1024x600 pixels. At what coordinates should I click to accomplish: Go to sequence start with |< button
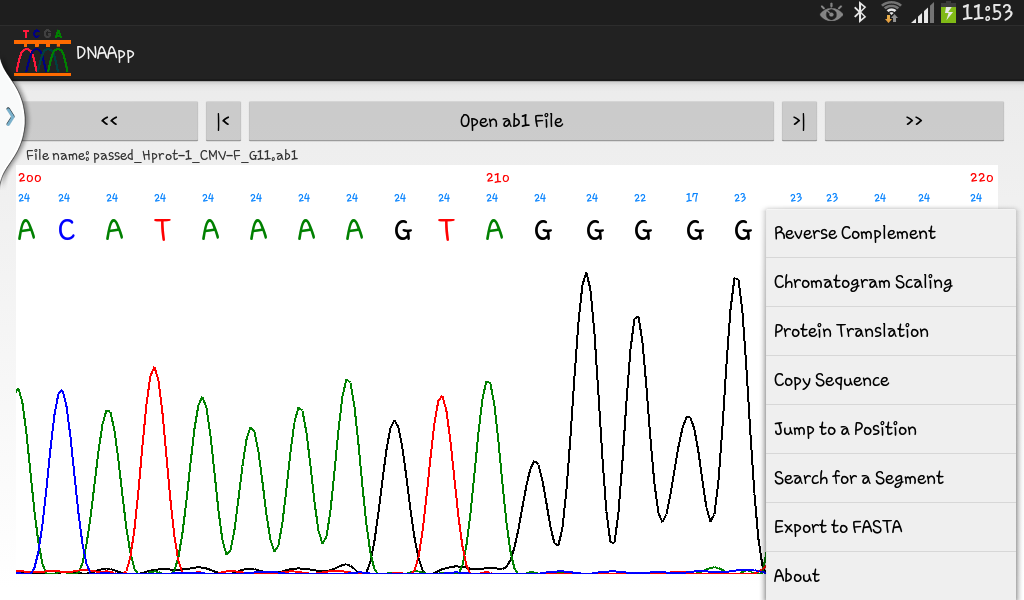click(223, 120)
